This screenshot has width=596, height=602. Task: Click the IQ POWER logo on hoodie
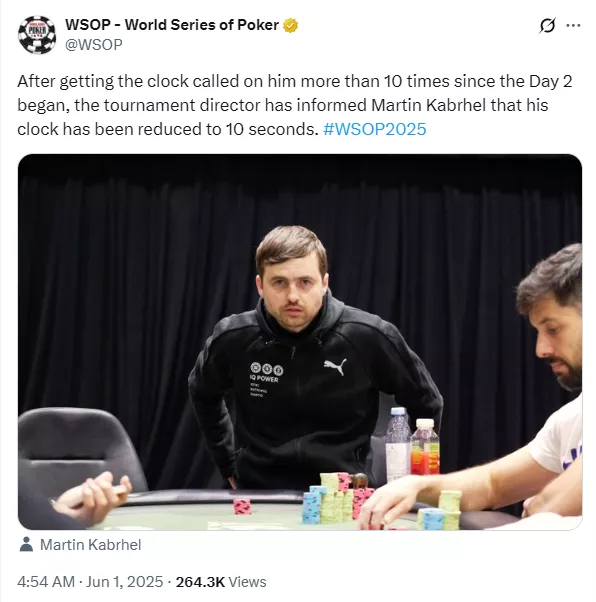267,372
